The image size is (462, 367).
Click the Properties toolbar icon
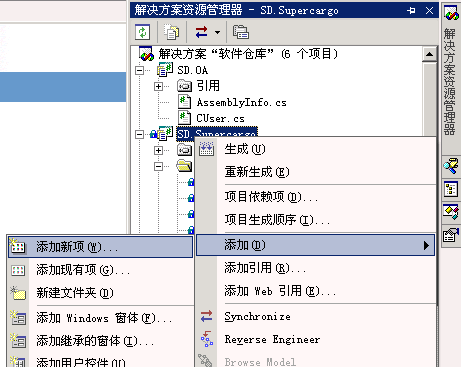click(241, 32)
